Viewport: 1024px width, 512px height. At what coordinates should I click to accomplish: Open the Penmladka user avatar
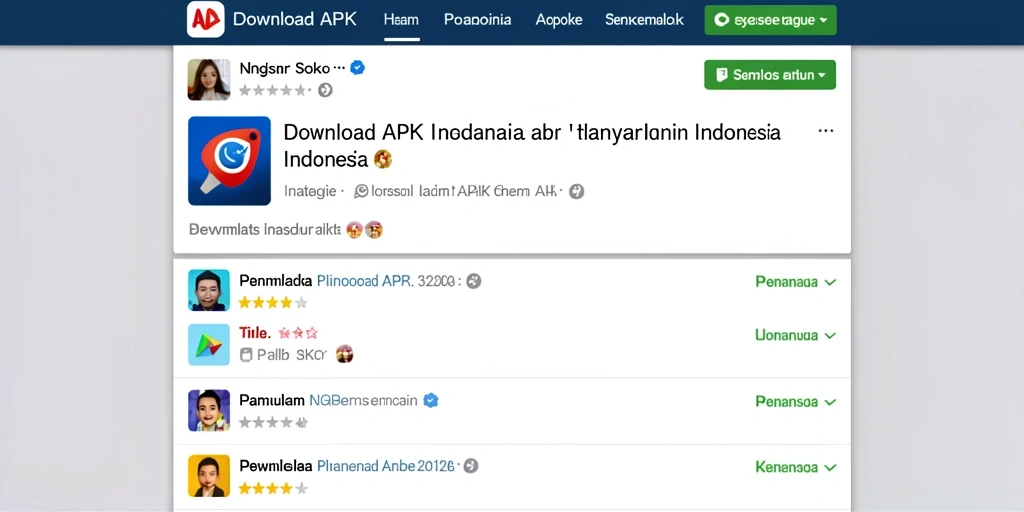tap(209, 290)
